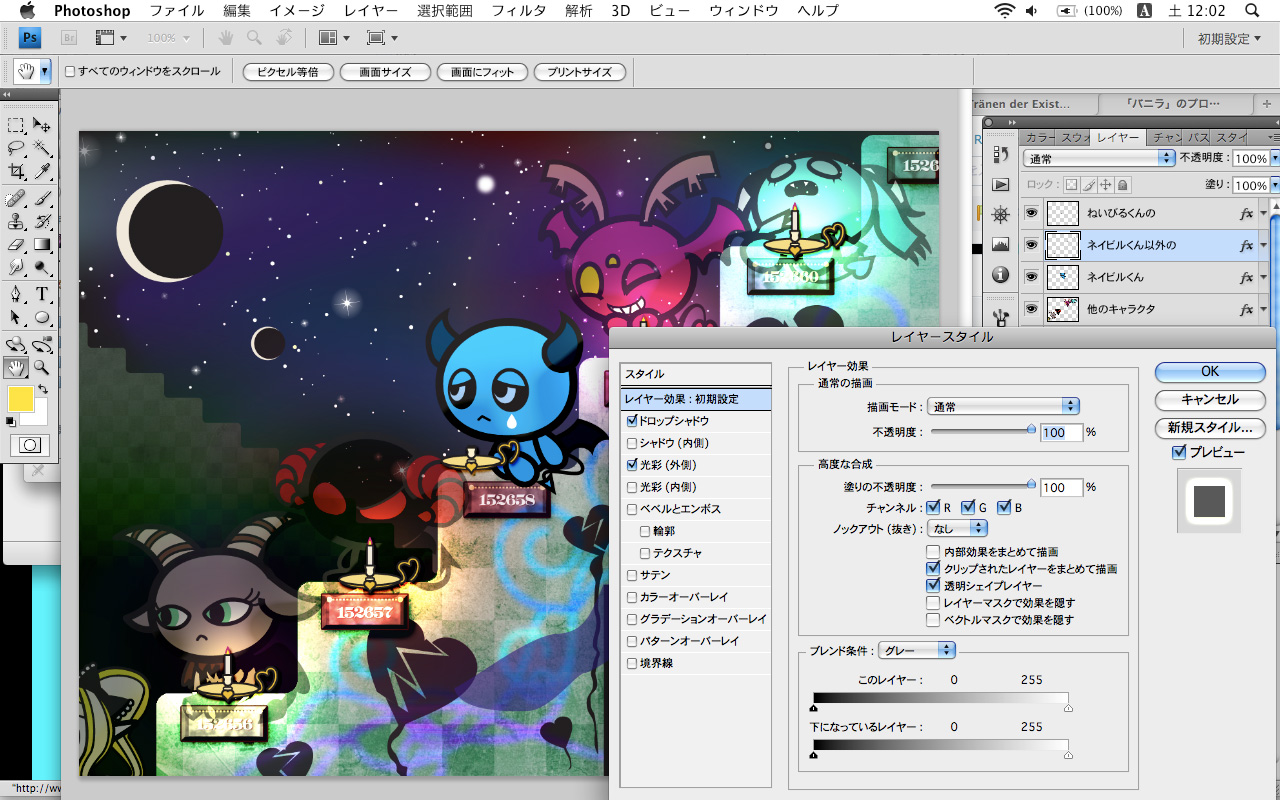This screenshot has width=1280, height=800.
Task: Select the Lasso tool
Action: point(16,148)
